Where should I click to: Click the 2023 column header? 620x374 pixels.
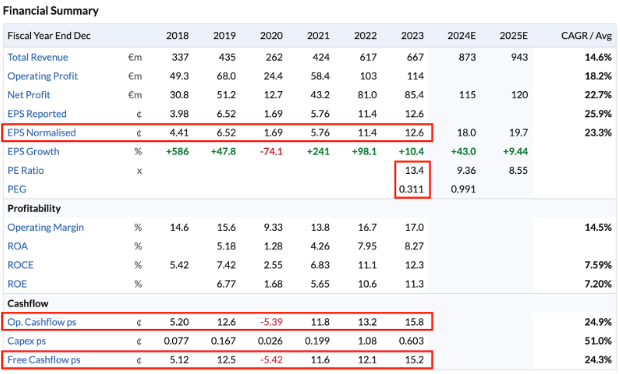click(412, 36)
